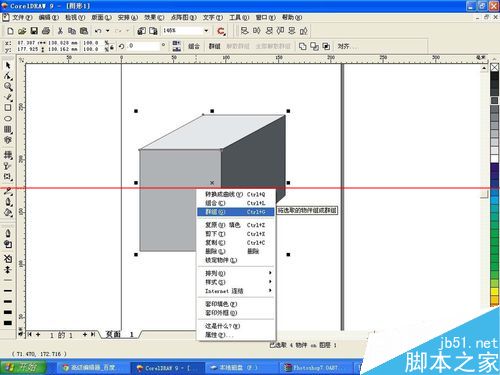Go to the first page using the navigator arrow
The image size is (500, 375).
tap(30, 334)
